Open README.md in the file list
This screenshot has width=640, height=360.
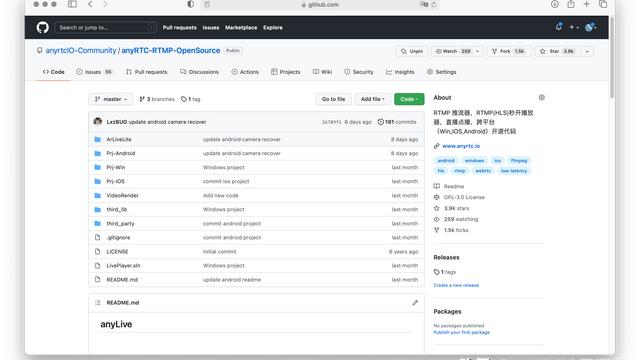122,280
